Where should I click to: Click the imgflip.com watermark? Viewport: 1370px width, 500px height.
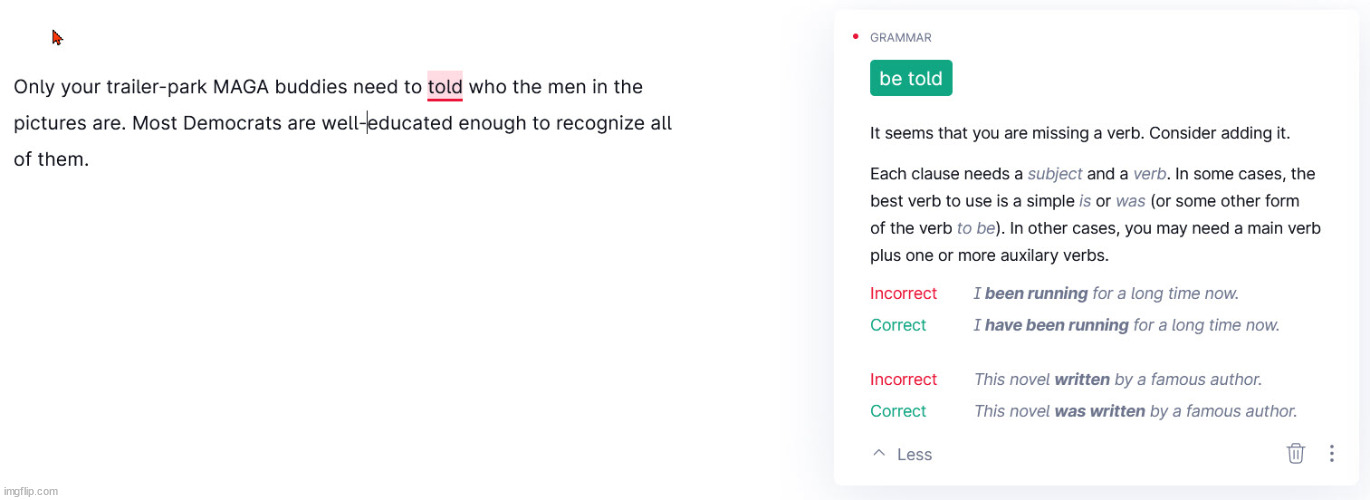30,491
